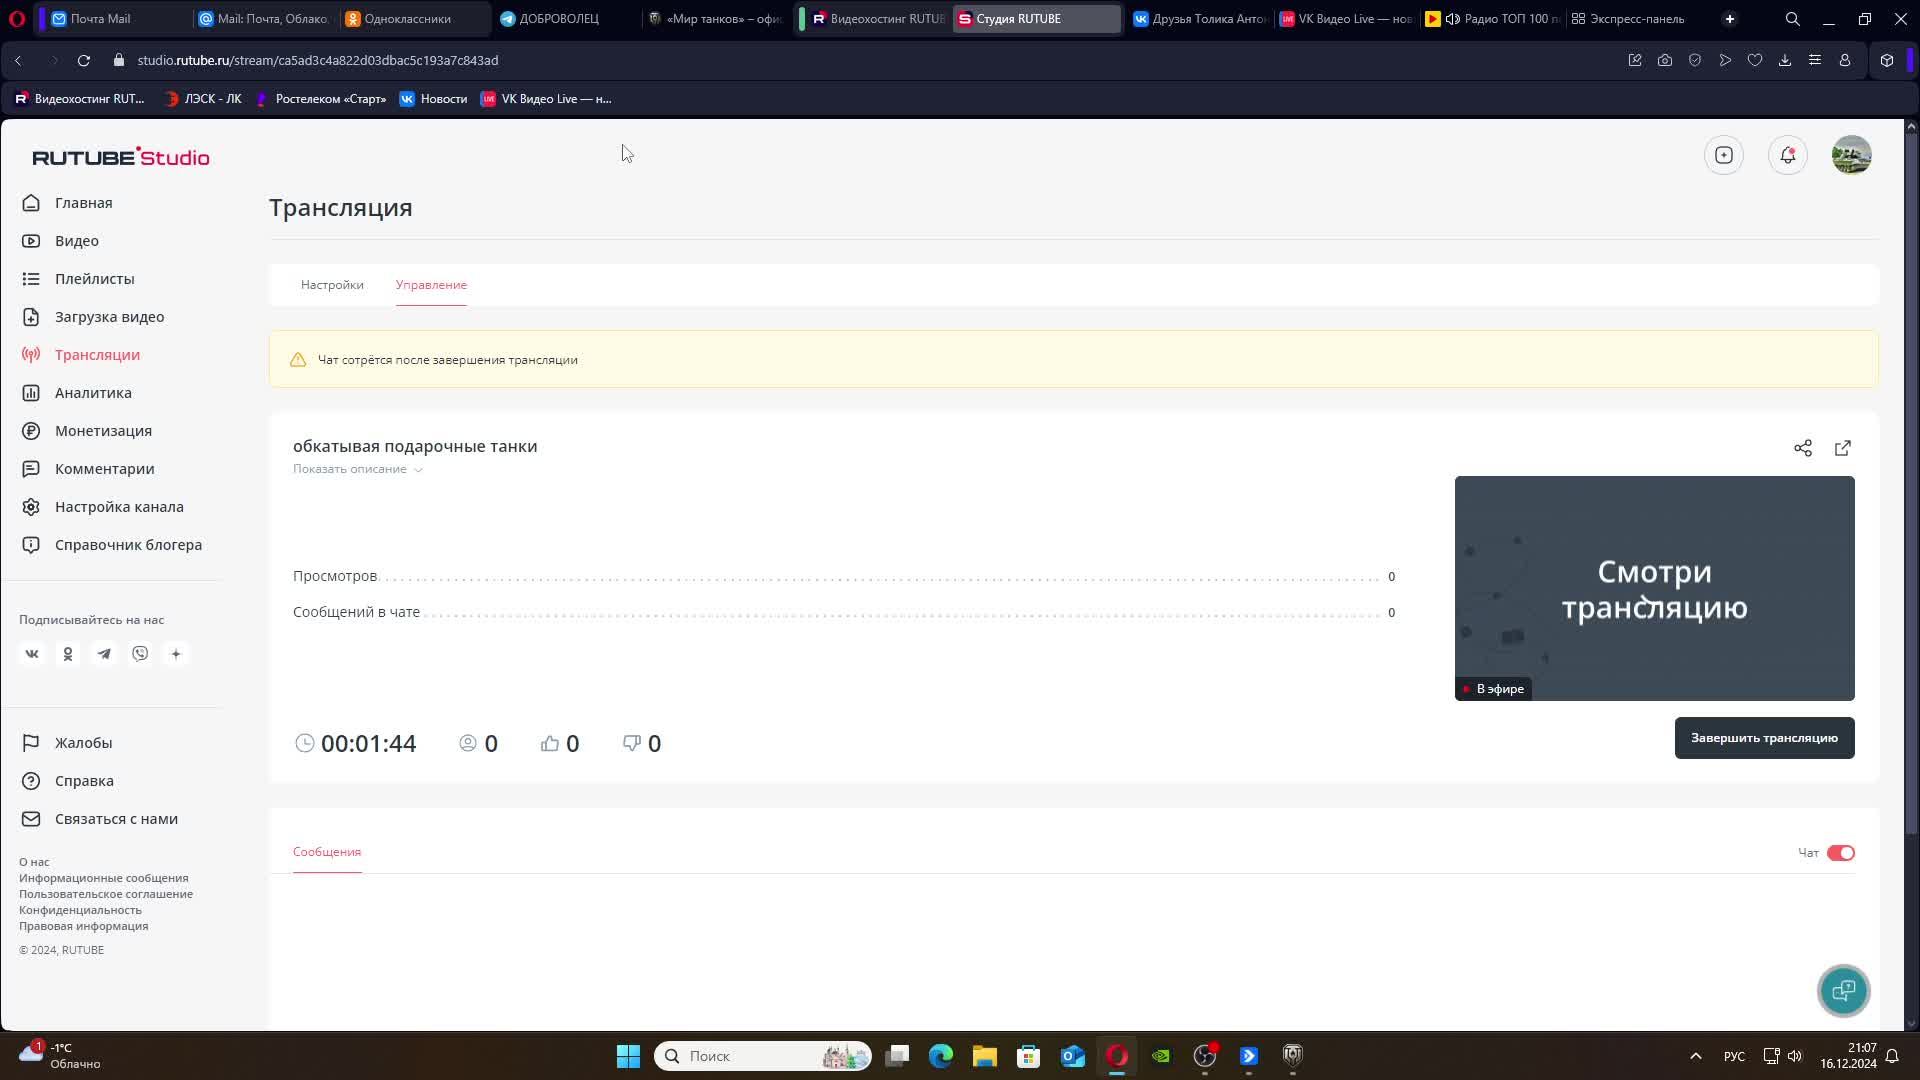This screenshot has width=1920, height=1080.
Task: Switch to the Настройки tab
Action: [332, 285]
